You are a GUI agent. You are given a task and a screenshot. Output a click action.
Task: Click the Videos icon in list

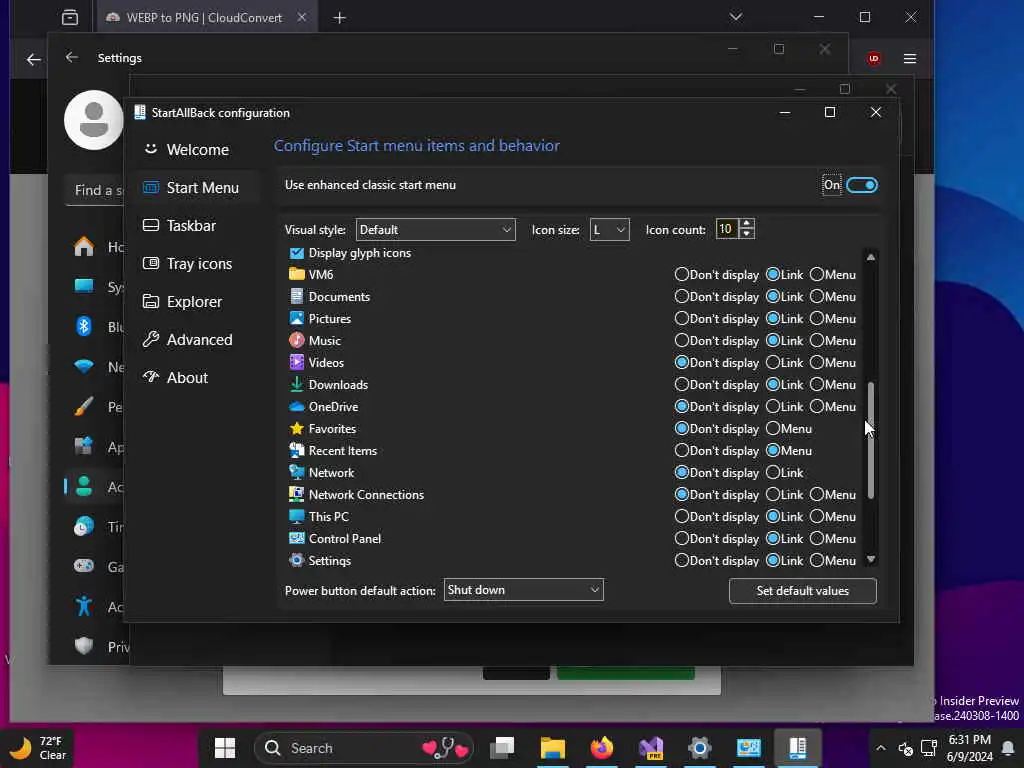pos(296,362)
